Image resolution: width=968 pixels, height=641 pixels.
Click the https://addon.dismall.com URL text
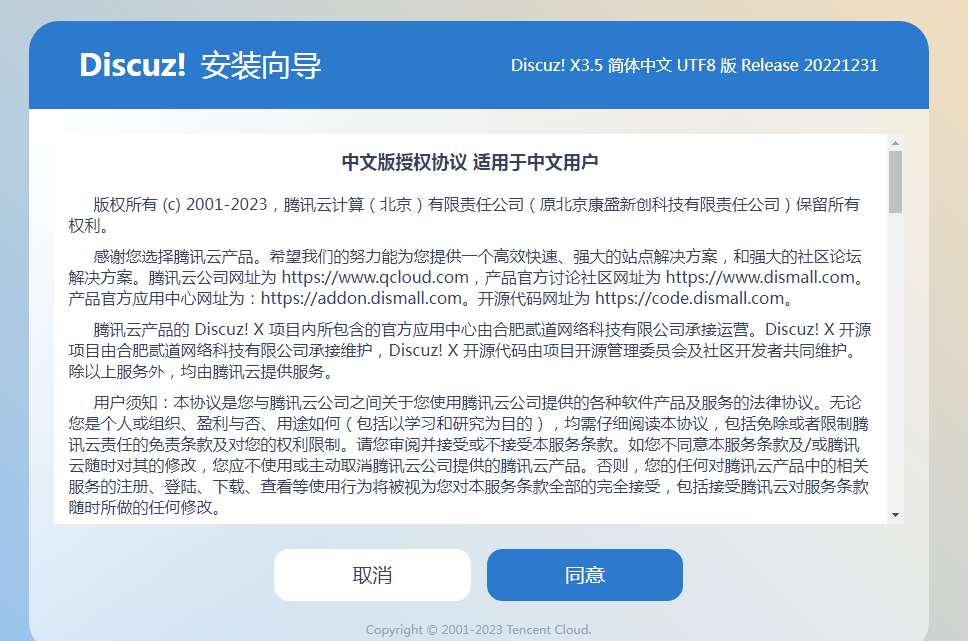pos(361,298)
